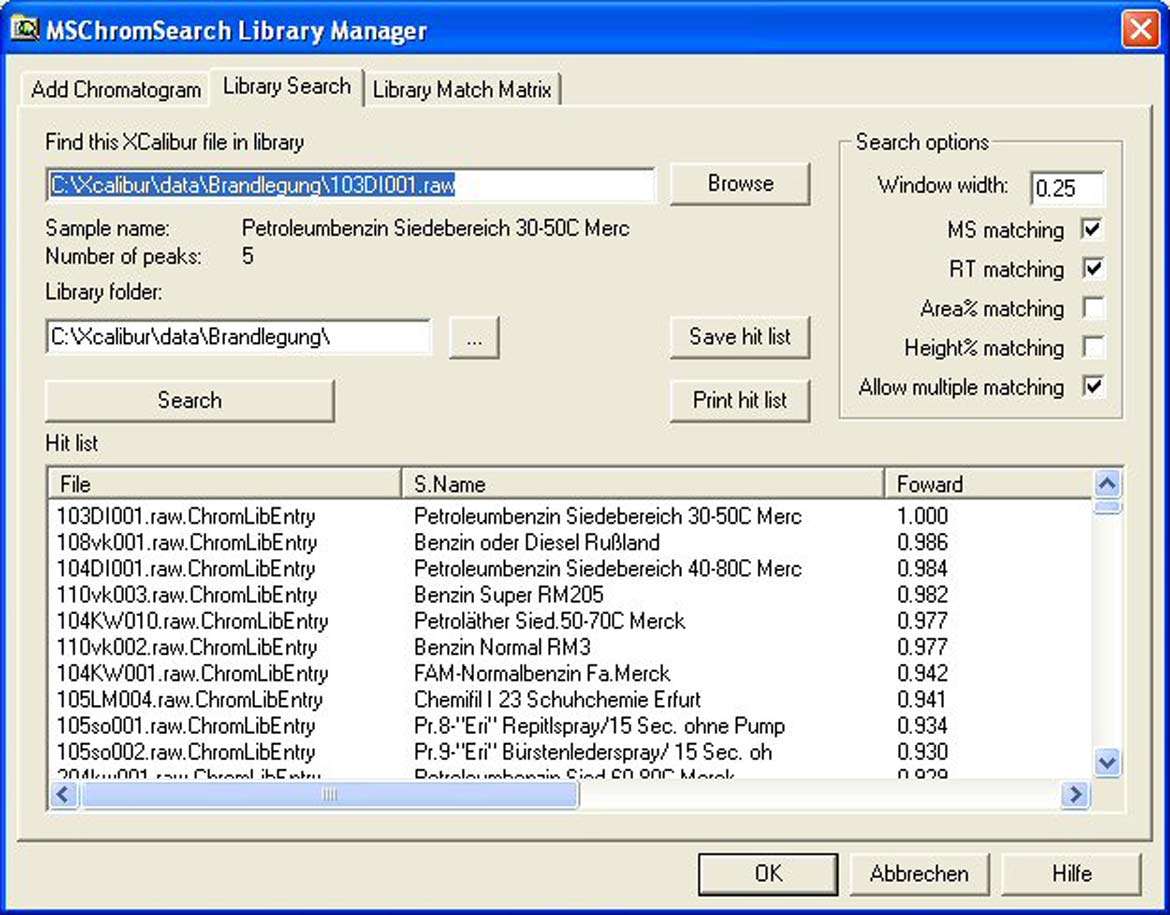
Task: Toggle the MS matching checkbox
Action: pyautogui.click(x=1093, y=229)
